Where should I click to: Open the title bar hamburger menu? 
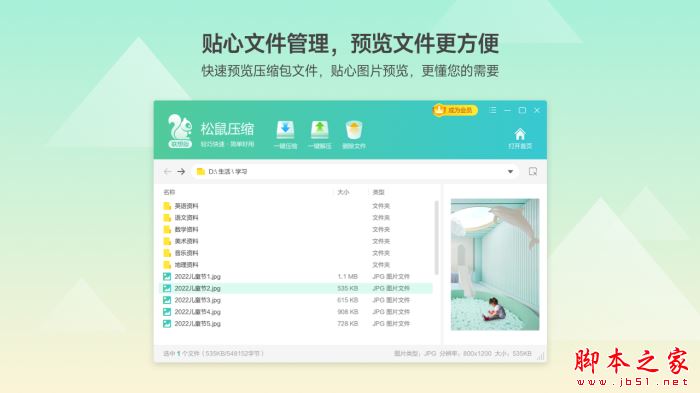492,110
